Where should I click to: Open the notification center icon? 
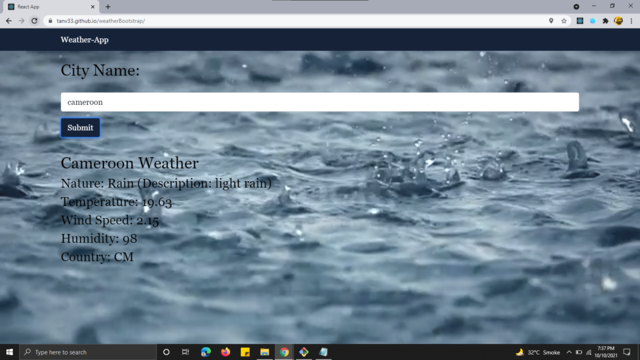coord(627,352)
